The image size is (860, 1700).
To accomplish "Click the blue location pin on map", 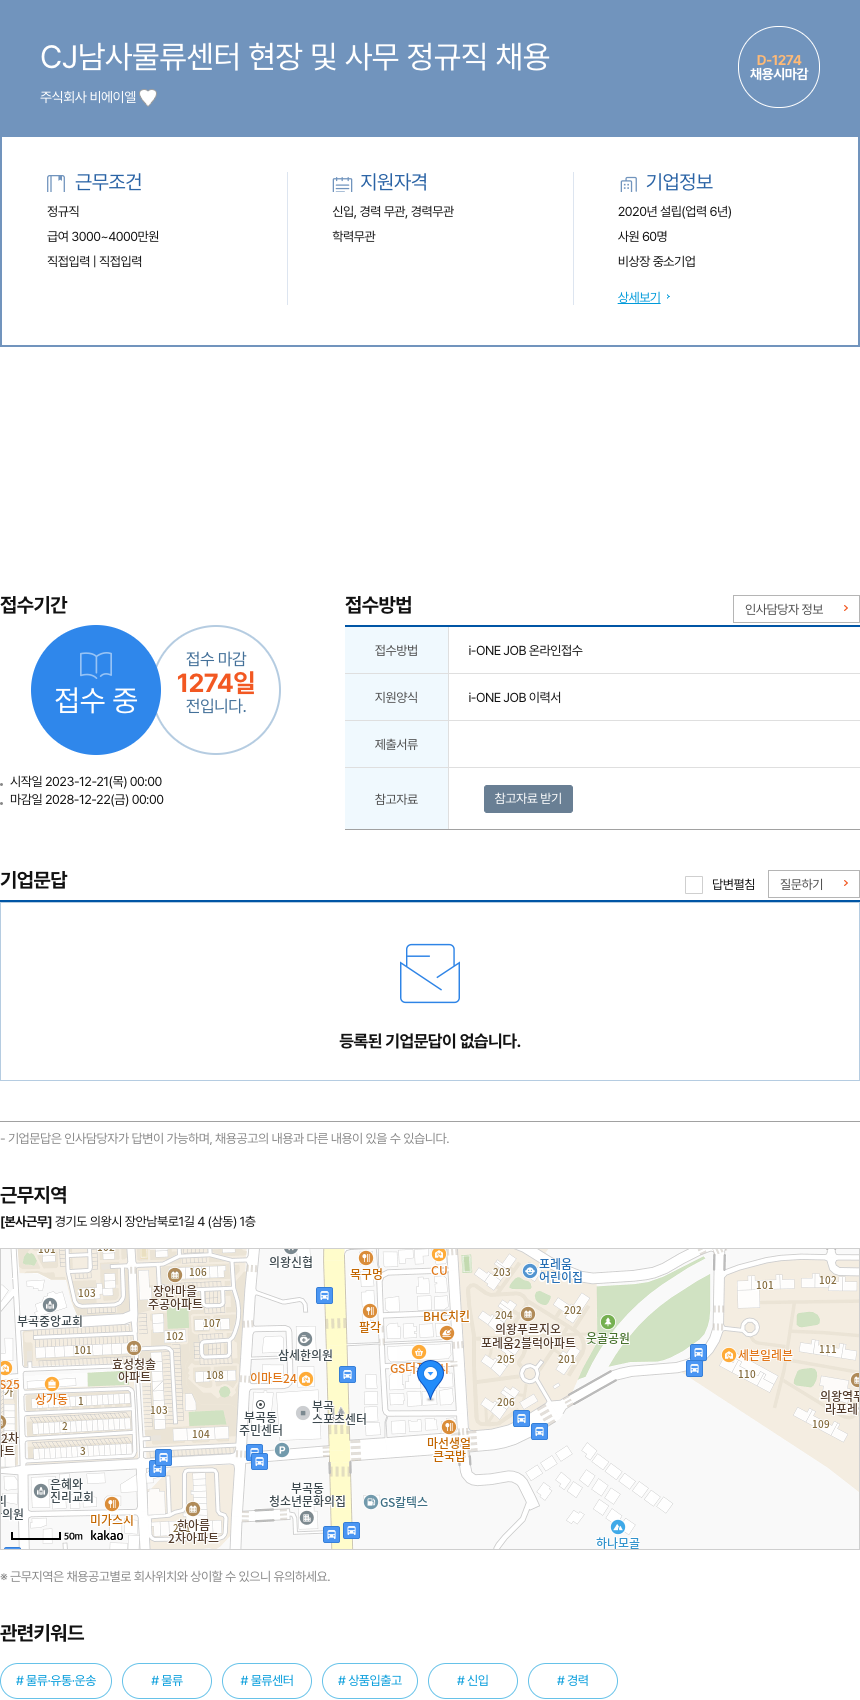I will [430, 1379].
